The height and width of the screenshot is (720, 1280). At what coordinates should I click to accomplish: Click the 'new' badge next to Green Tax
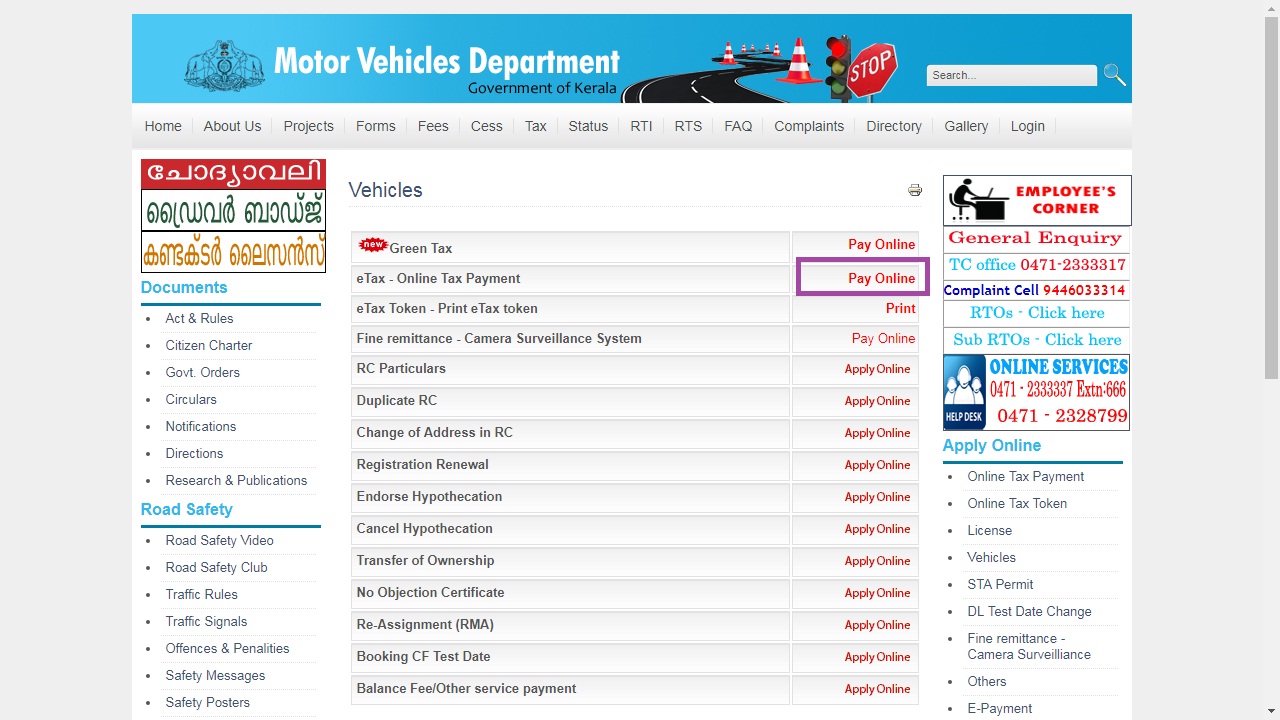pos(374,243)
